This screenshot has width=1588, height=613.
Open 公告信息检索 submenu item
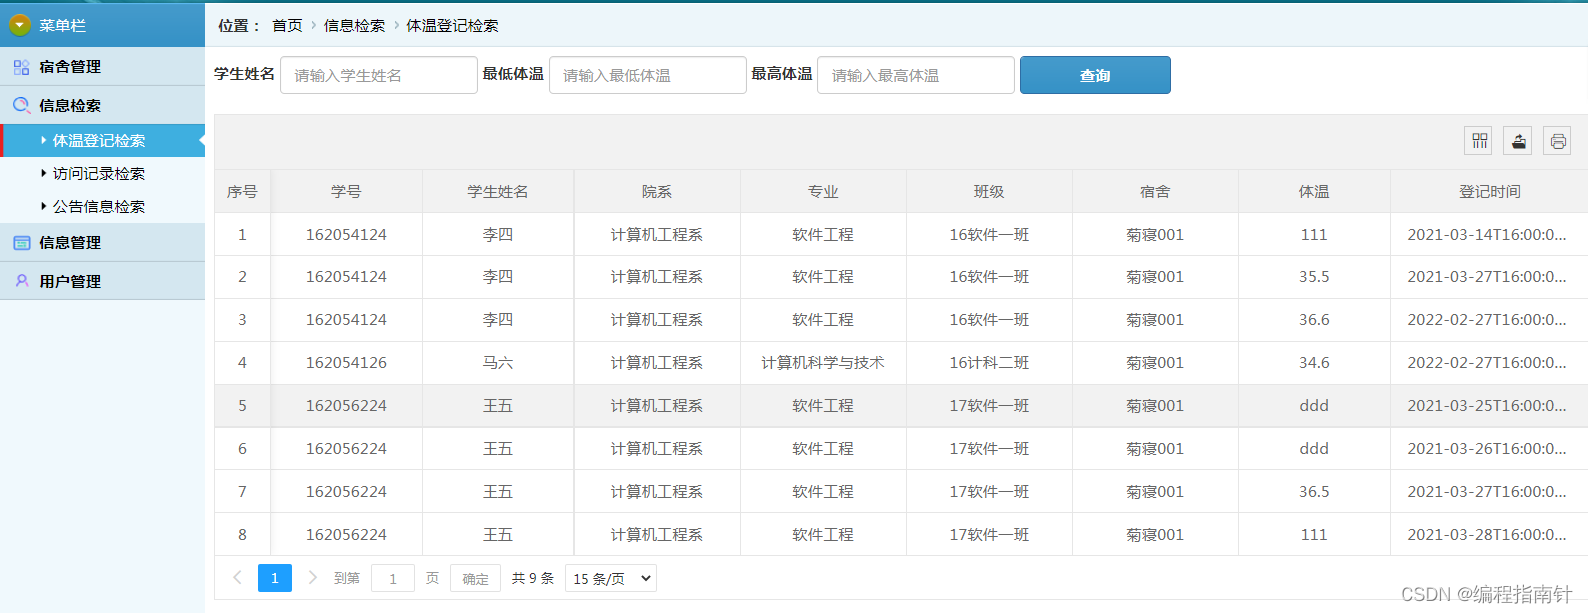pos(102,207)
